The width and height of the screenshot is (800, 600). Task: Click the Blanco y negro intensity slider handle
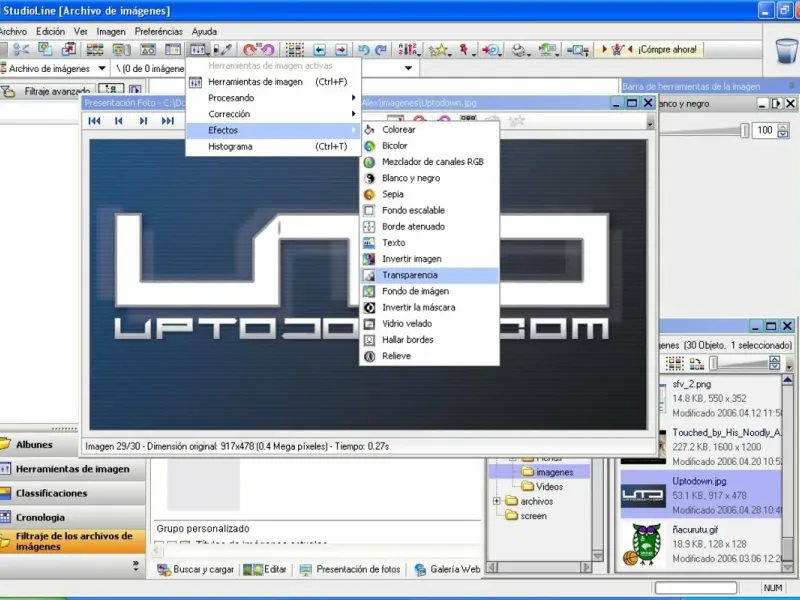click(745, 131)
